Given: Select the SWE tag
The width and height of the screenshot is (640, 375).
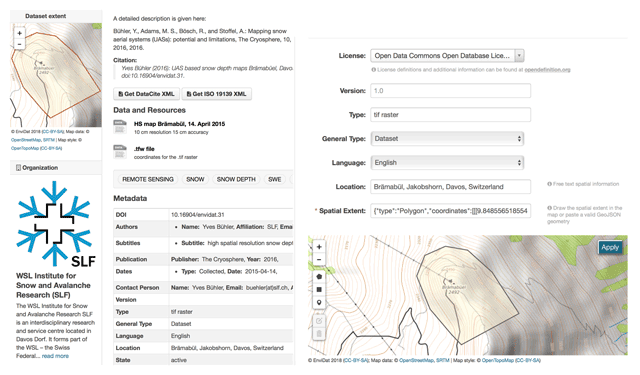Looking at the screenshot, I should pos(274,180).
